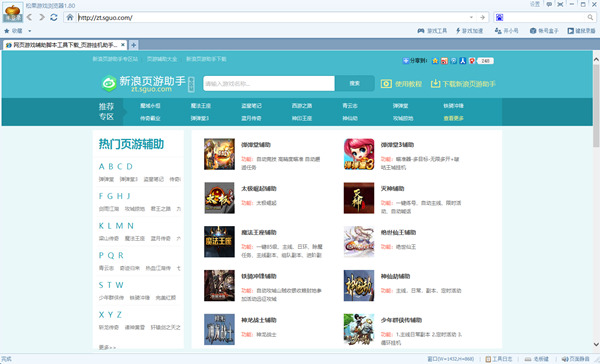Click the browser back arrow
The height and width of the screenshot is (364, 600).
pos(29,18)
